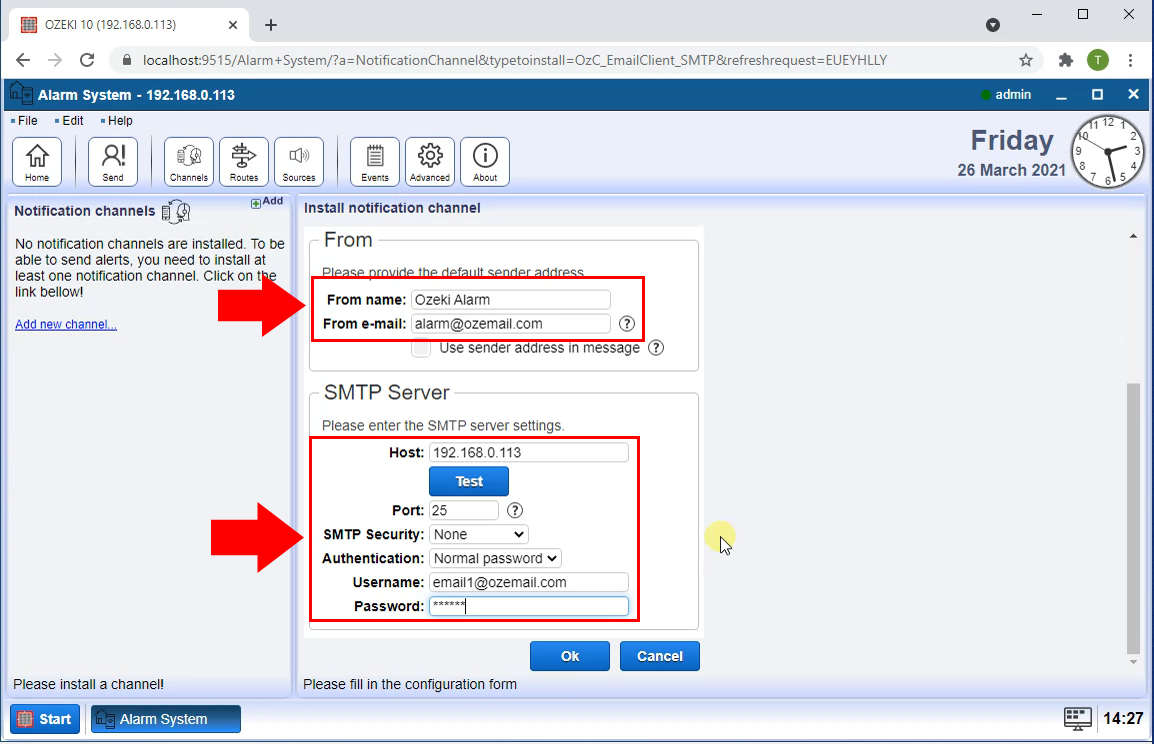Maximize the Alarm System inner window

coord(1097,94)
